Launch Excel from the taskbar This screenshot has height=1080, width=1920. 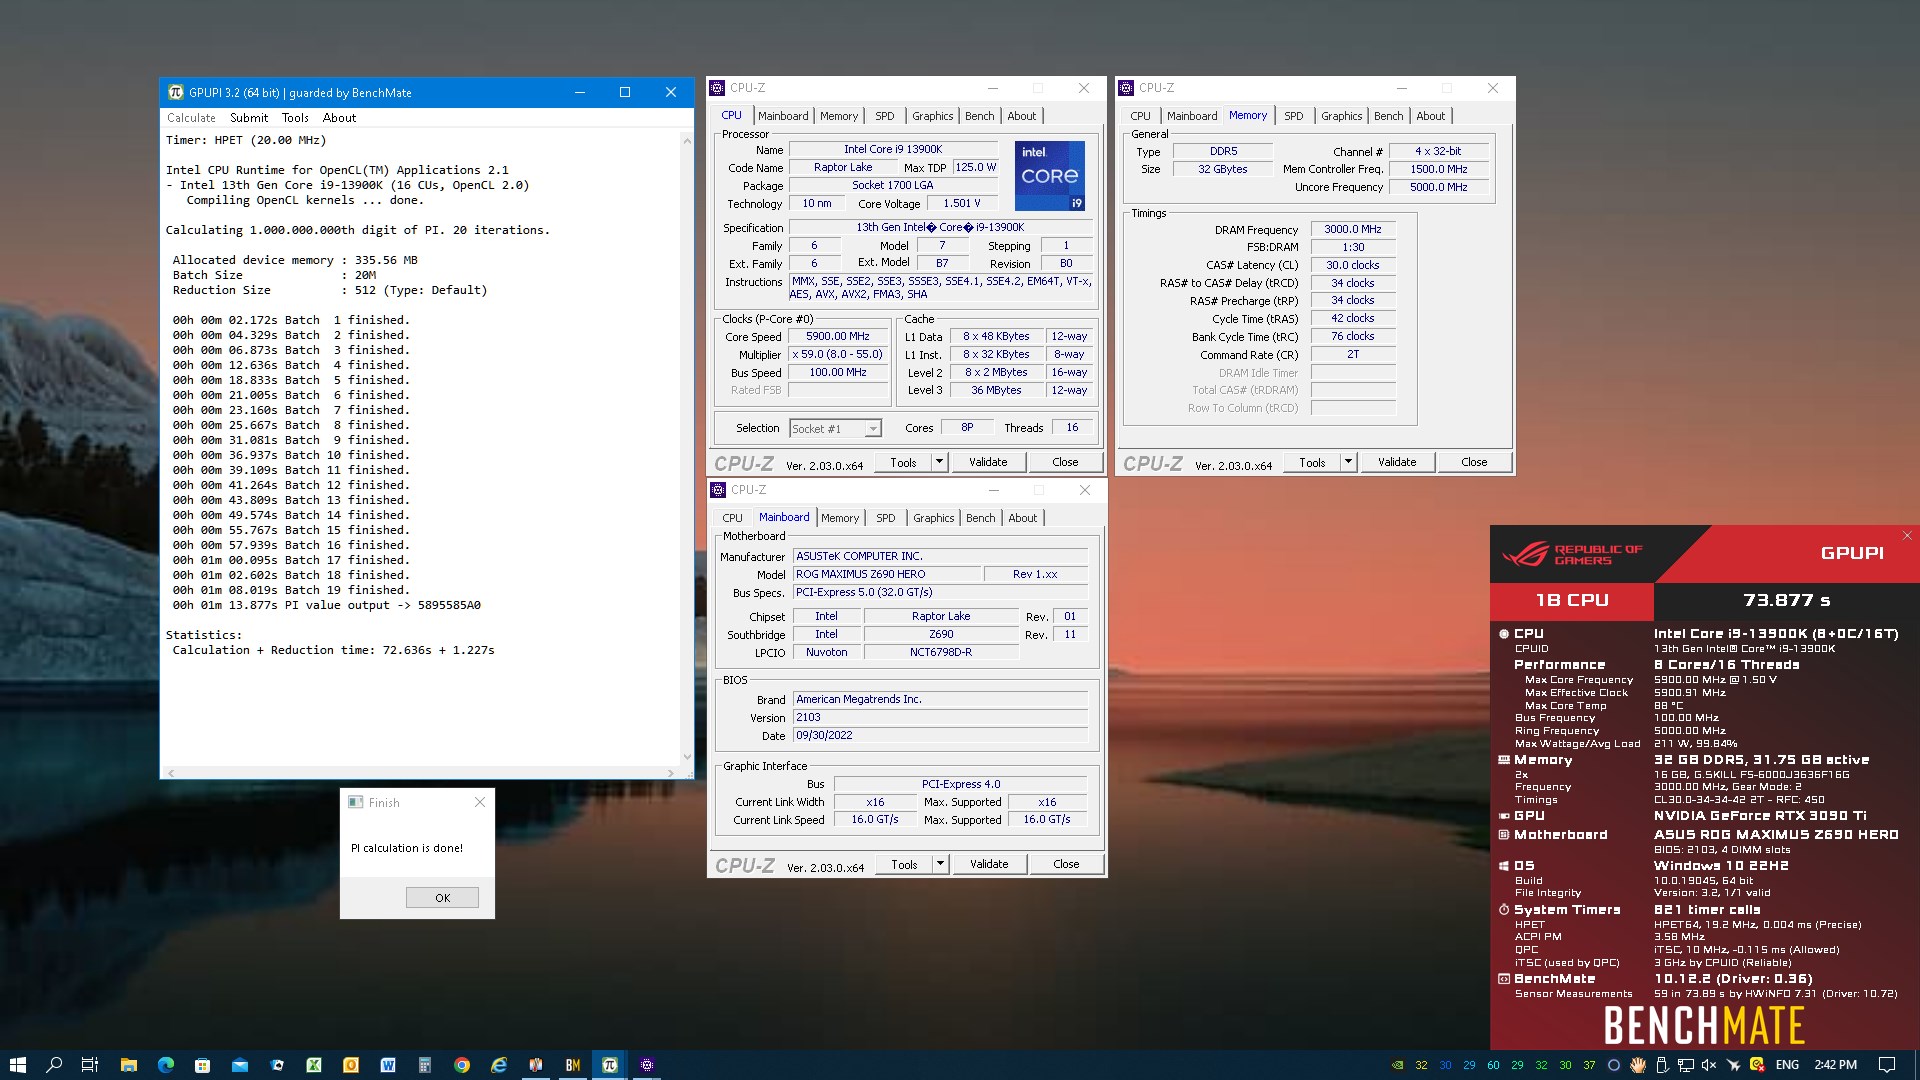pyautogui.click(x=313, y=1065)
